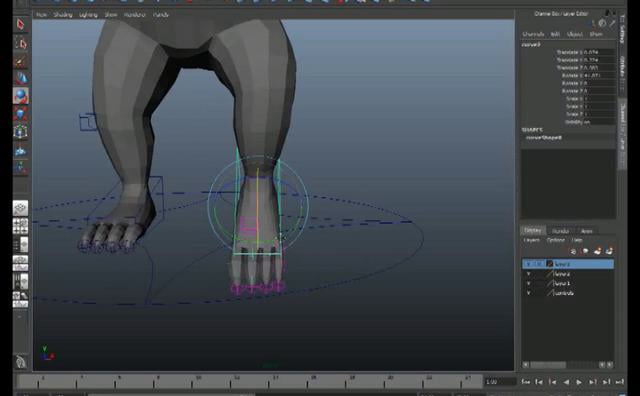This screenshot has width=640, height=396.
Task: Open the Shading viewport menu
Action: tap(63, 15)
